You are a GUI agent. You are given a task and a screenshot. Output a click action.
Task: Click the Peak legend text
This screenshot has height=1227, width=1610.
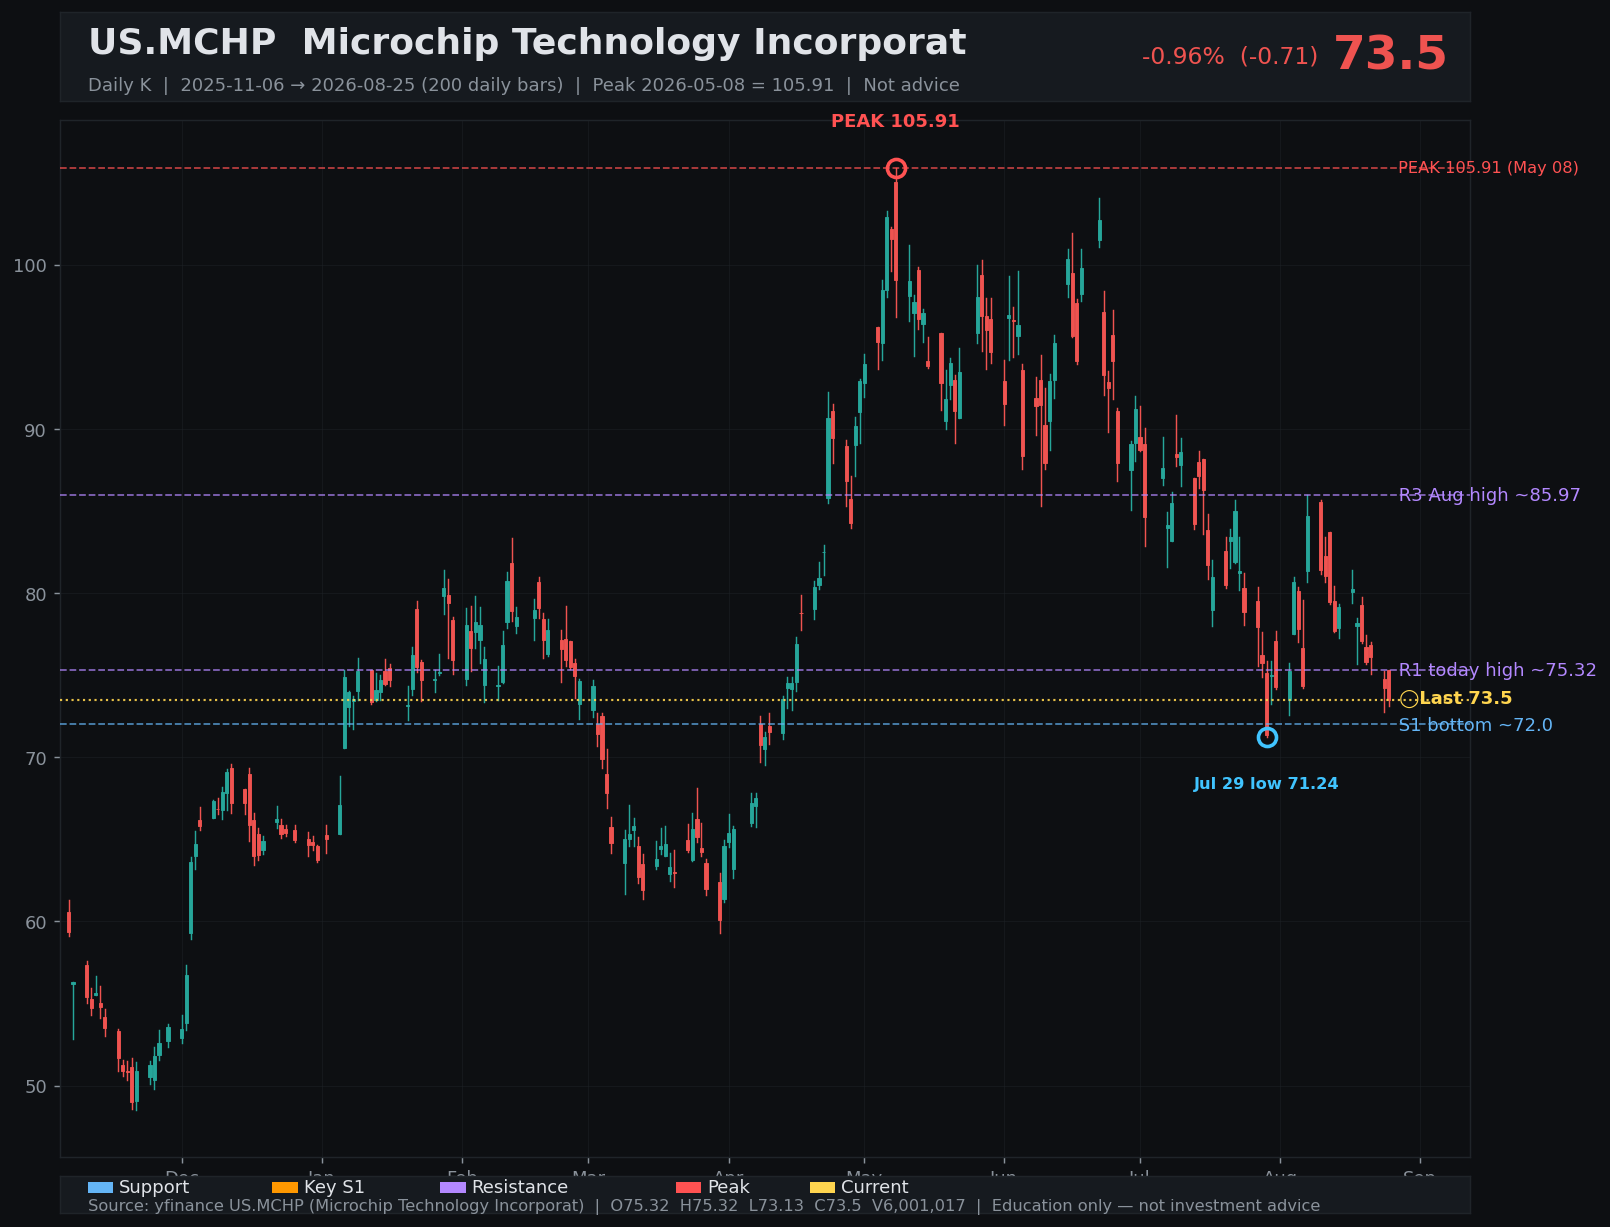(x=728, y=1187)
